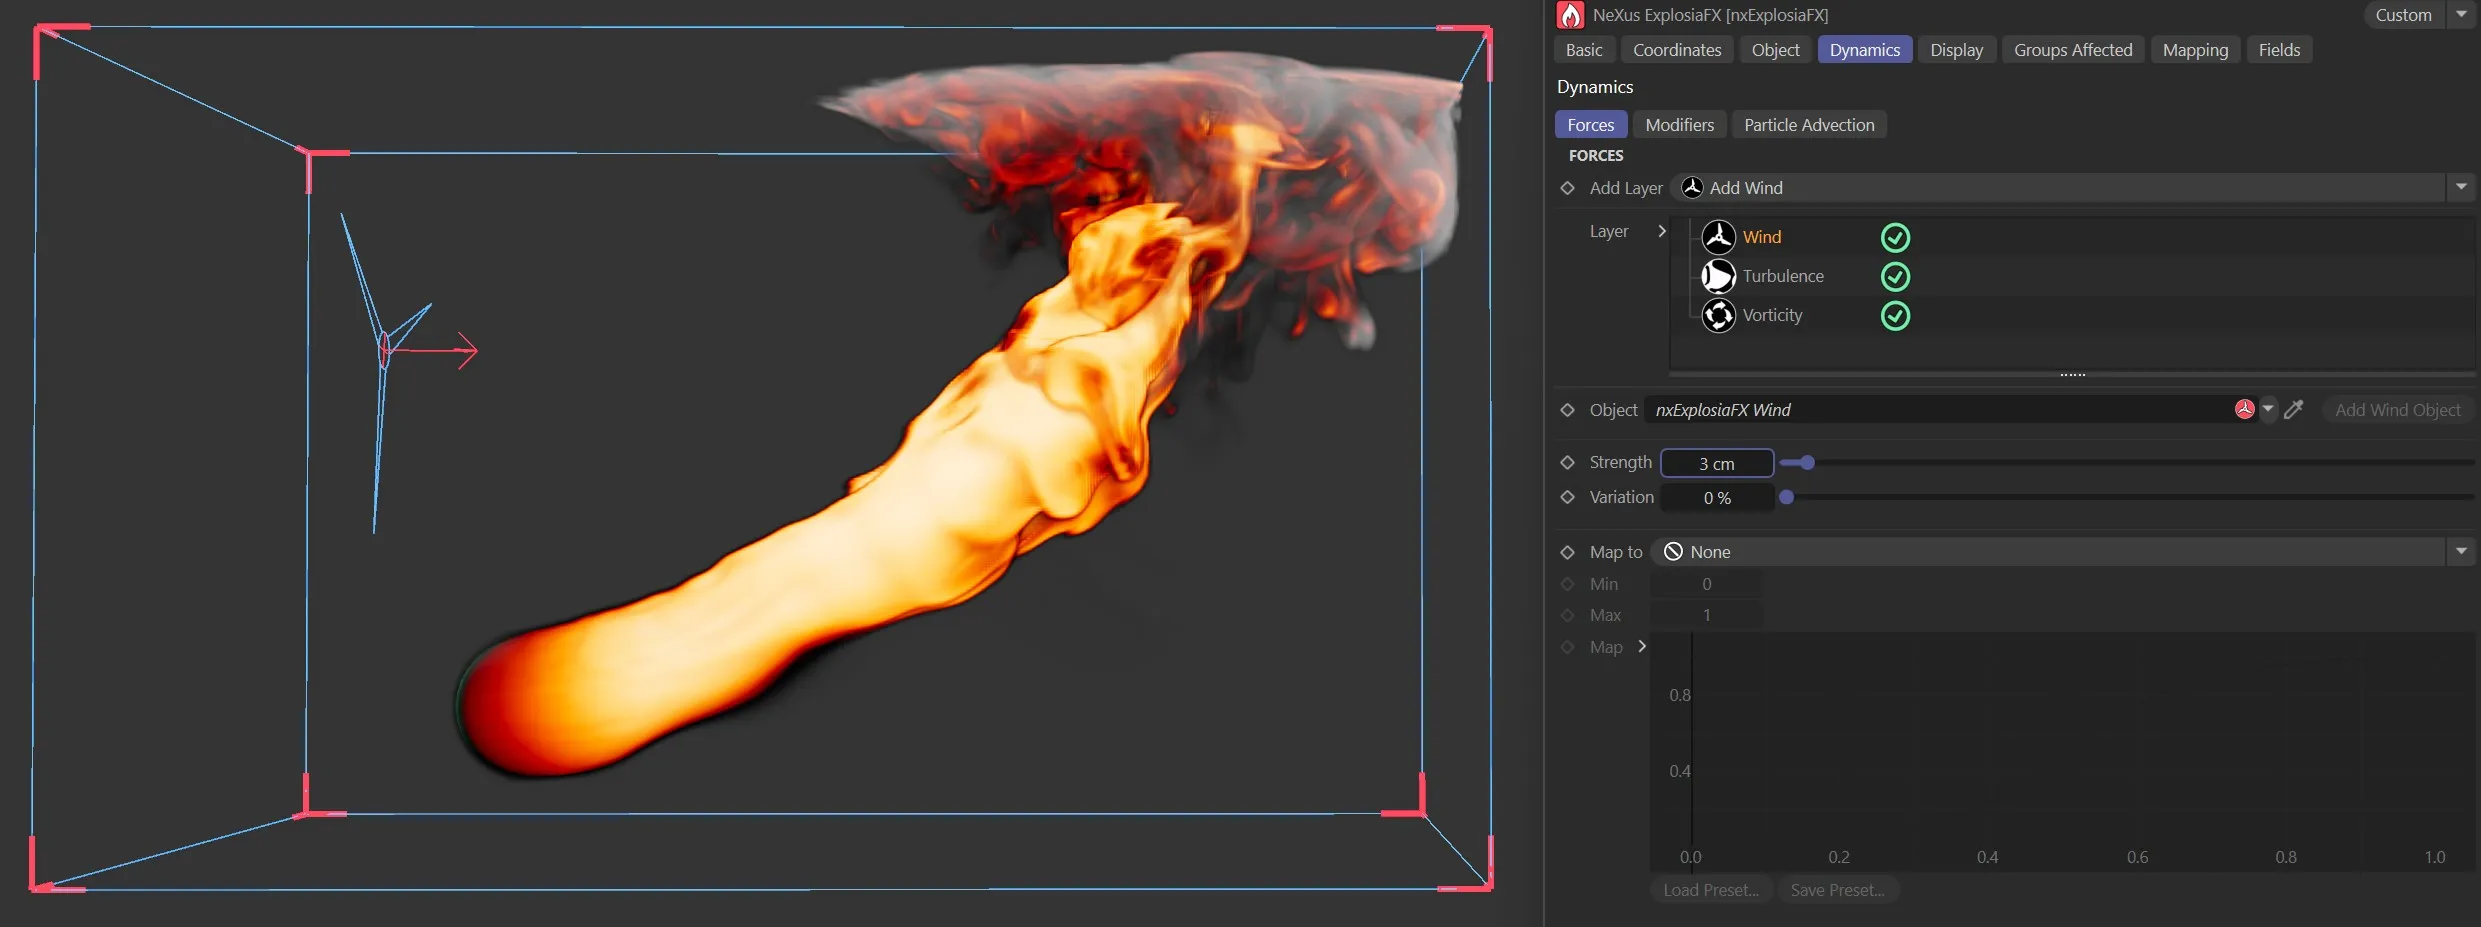Select the Vorticity layer icon
Image resolution: width=2481 pixels, height=927 pixels.
pyautogui.click(x=1718, y=315)
